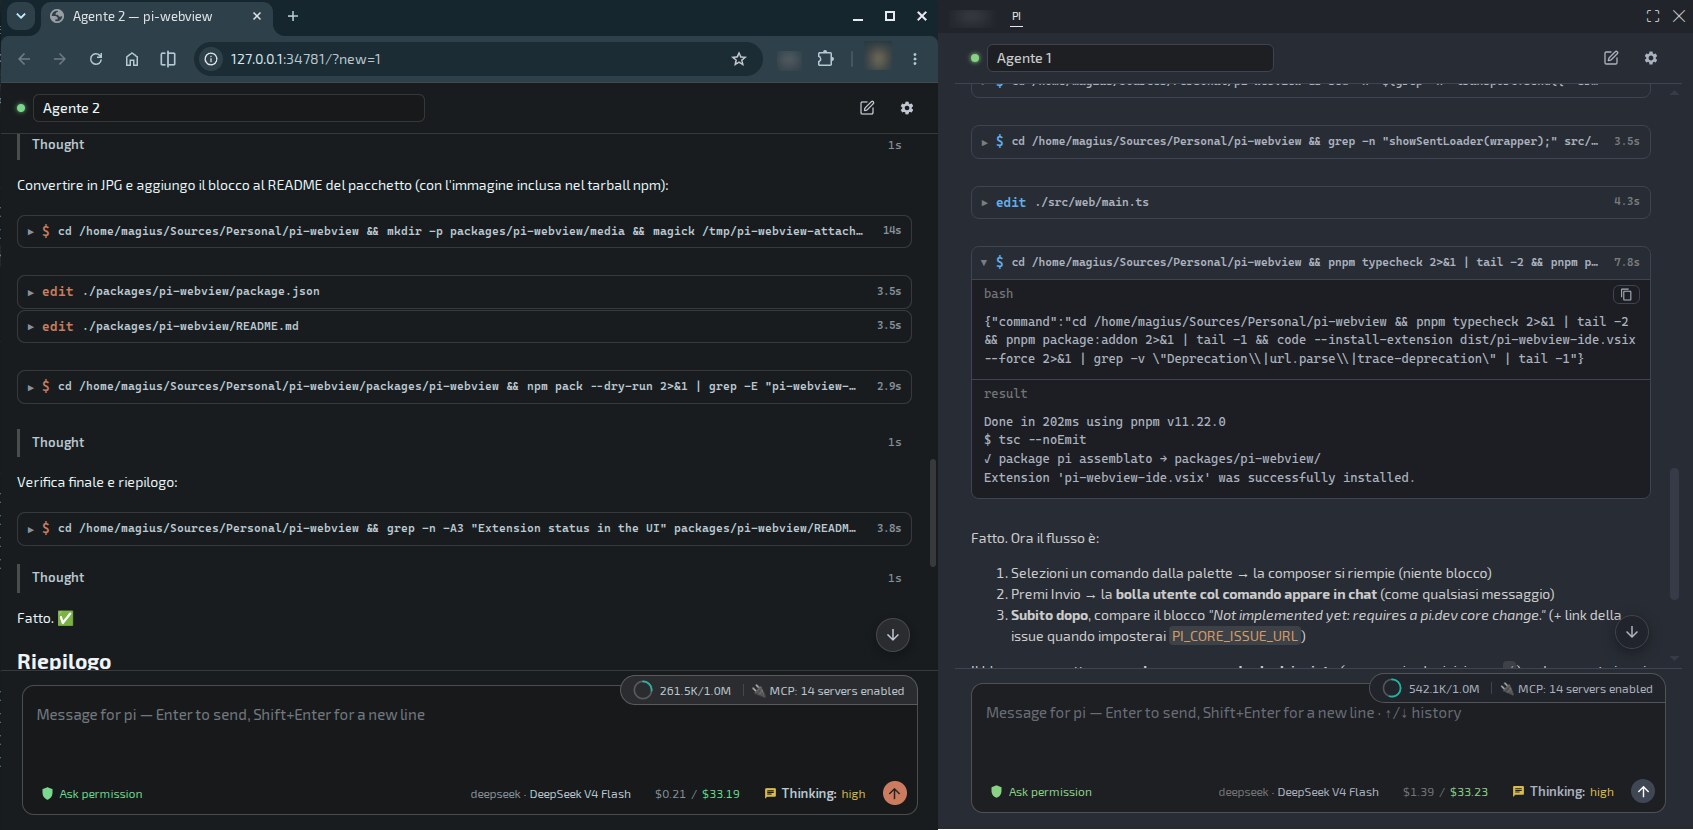
Task: Open the browser tab search dropdown
Action: point(21,16)
